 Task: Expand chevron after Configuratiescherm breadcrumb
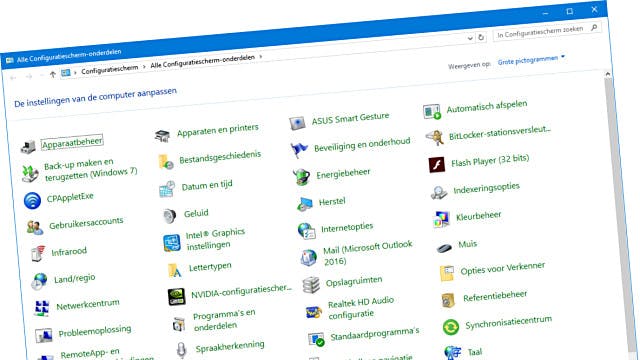click(144, 66)
